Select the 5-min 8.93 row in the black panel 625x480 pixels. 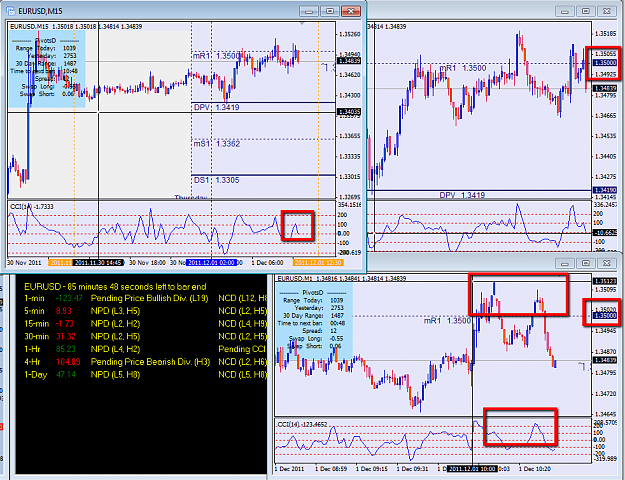click(145, 311)
